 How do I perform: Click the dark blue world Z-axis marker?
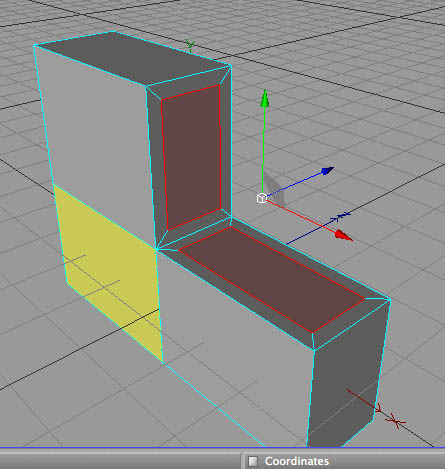point(341,217)
